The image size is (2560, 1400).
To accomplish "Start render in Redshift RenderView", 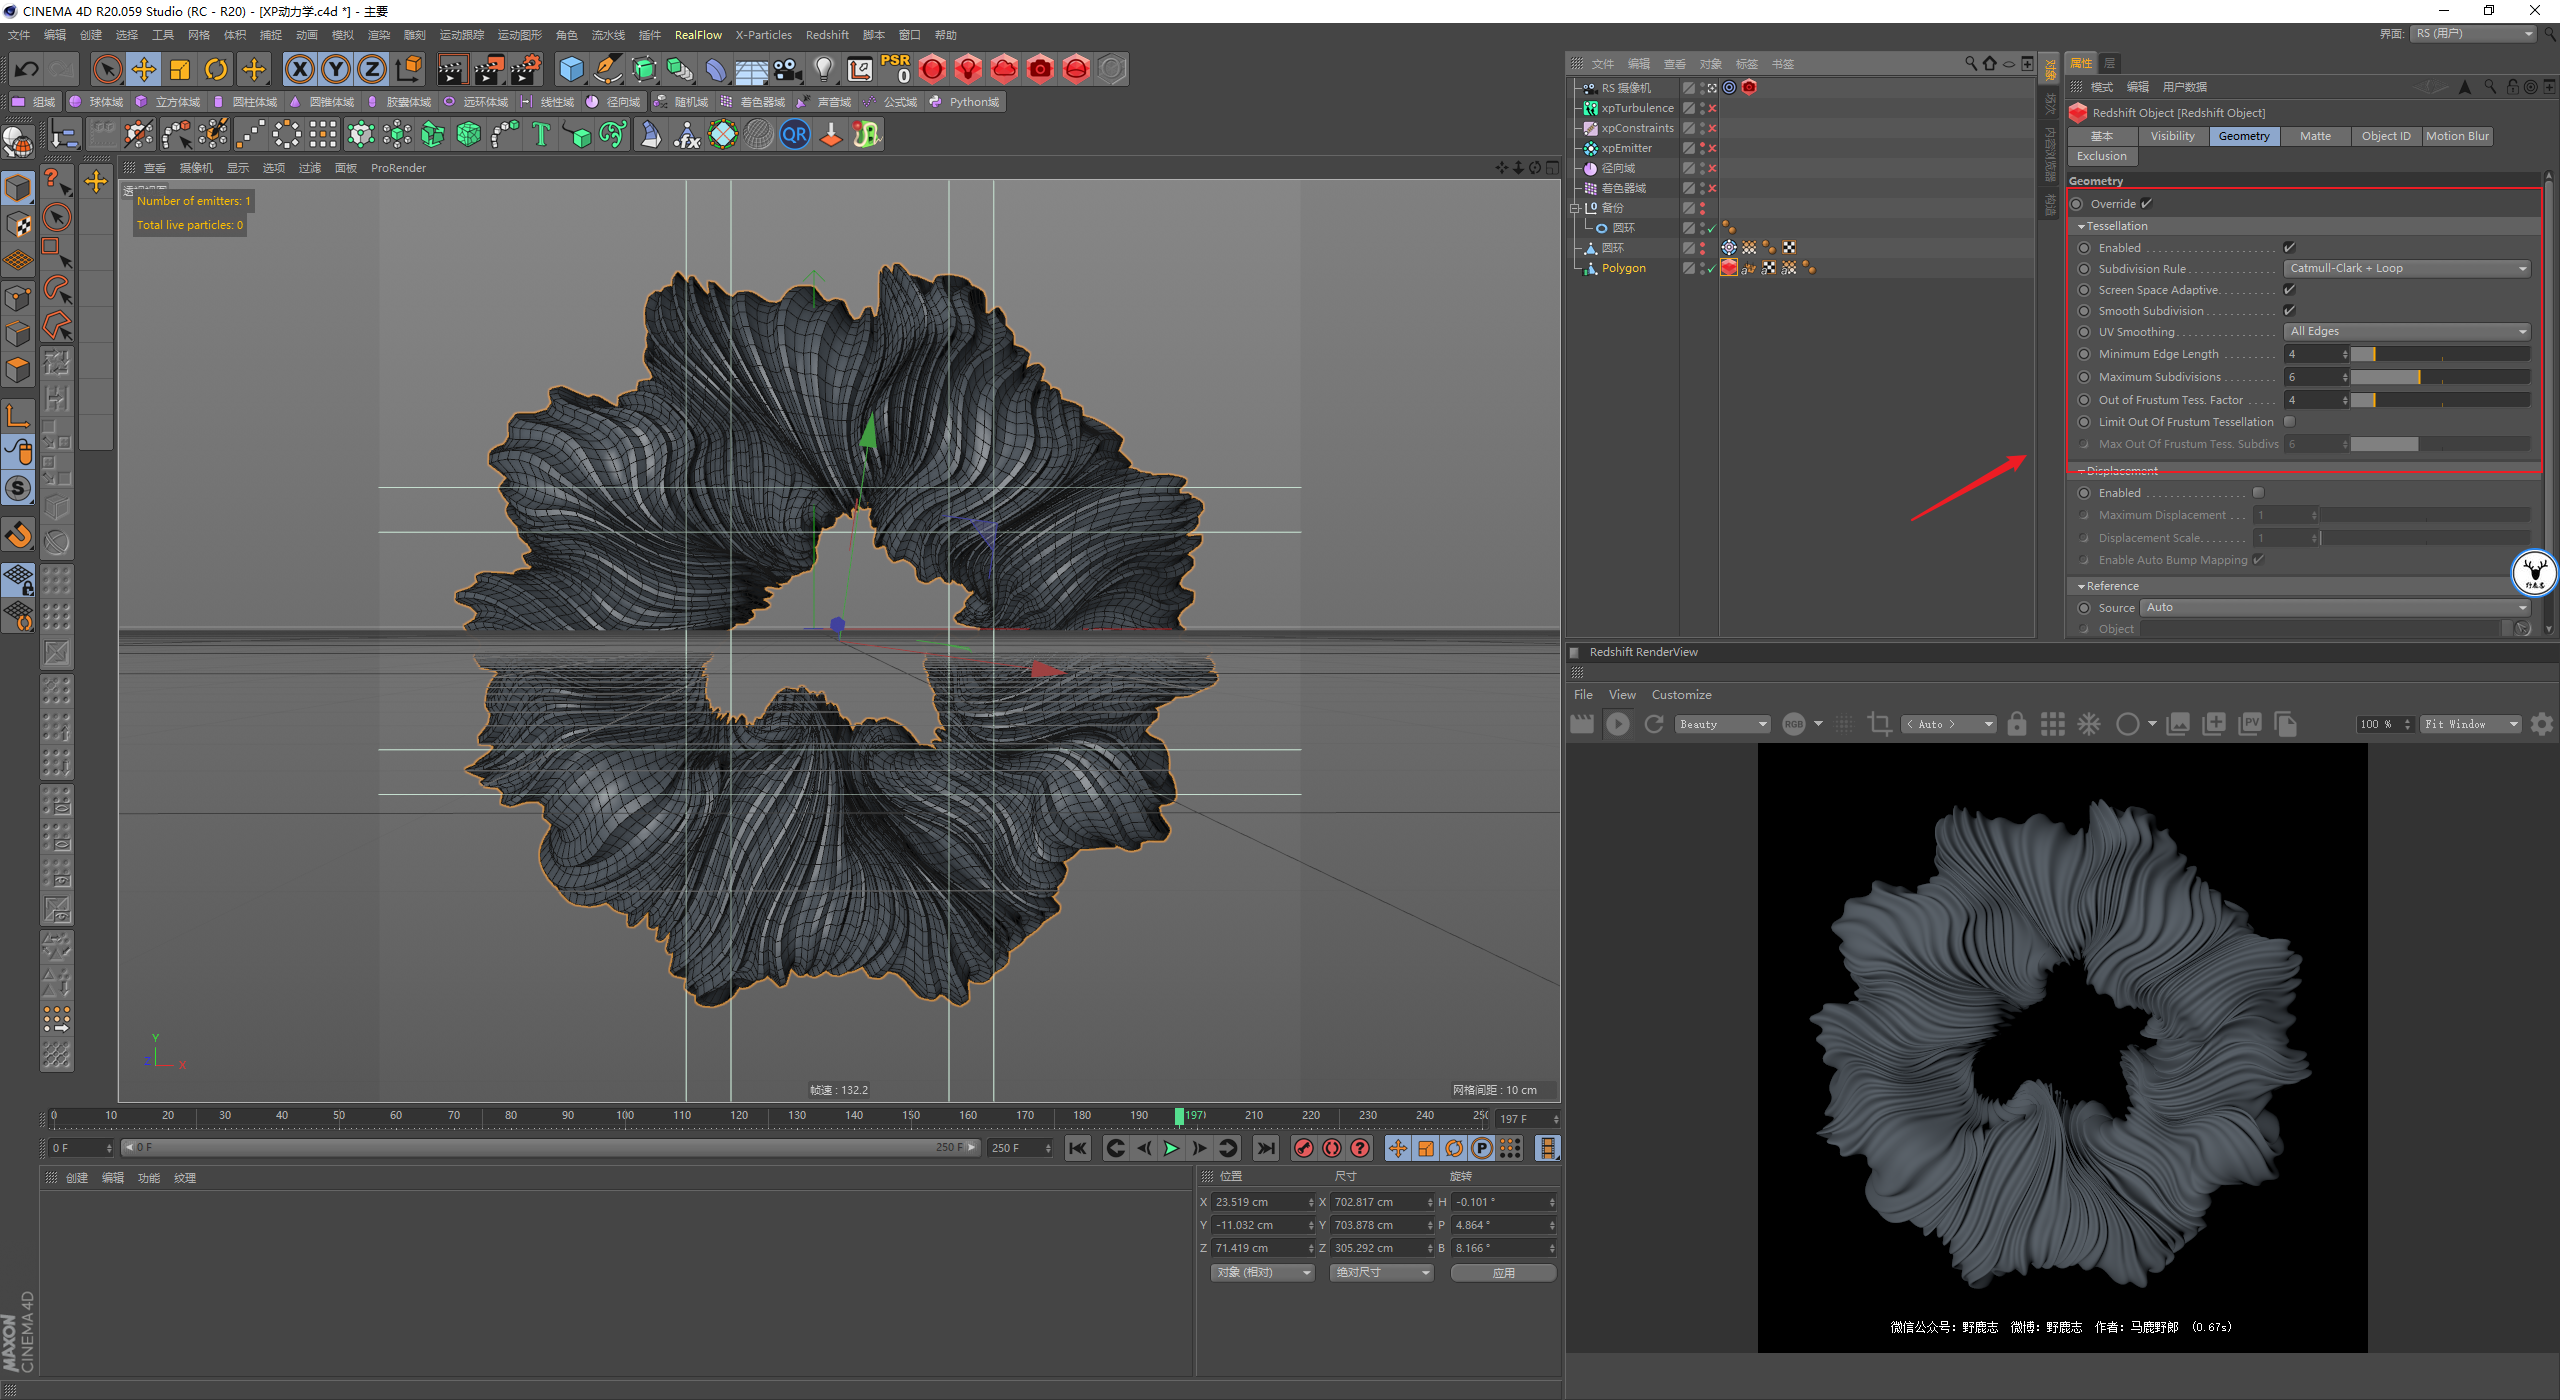I will coord(1617,724).
